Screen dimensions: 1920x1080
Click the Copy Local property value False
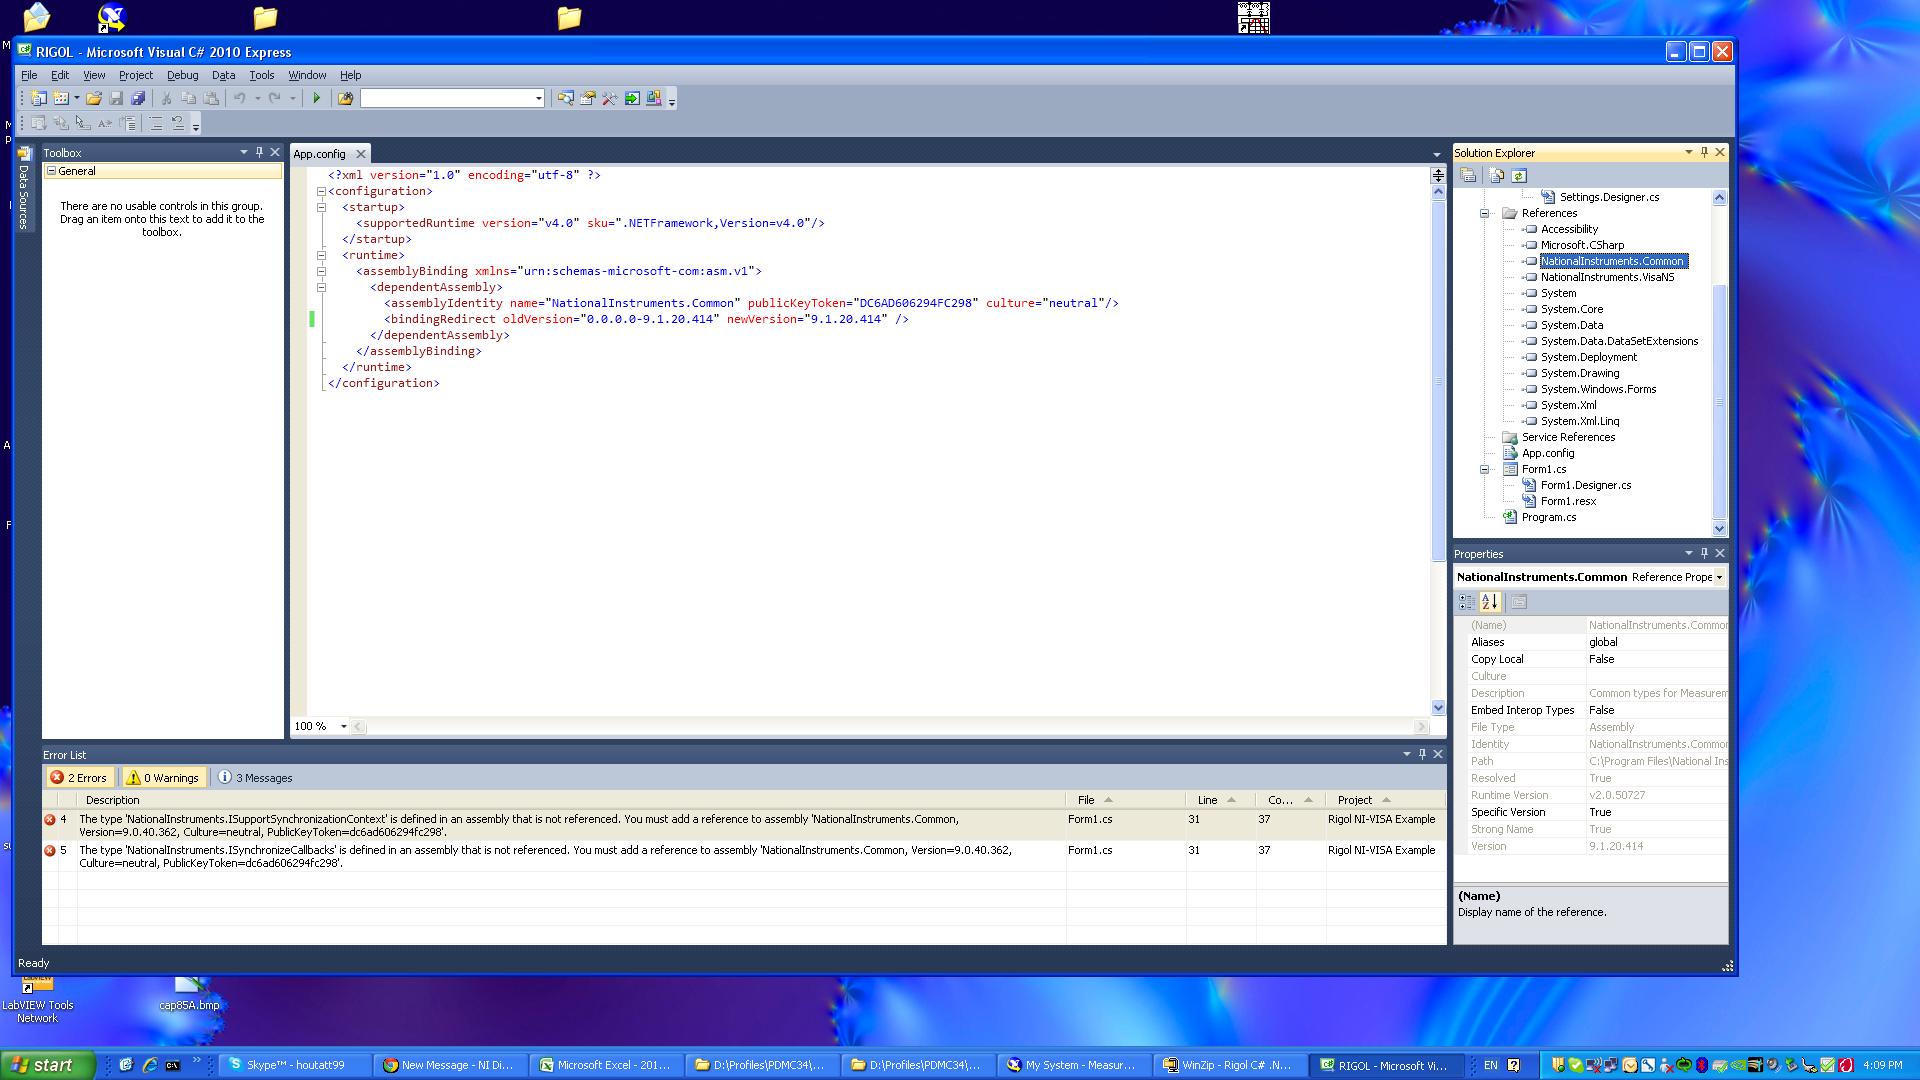tap(1657, 659)
